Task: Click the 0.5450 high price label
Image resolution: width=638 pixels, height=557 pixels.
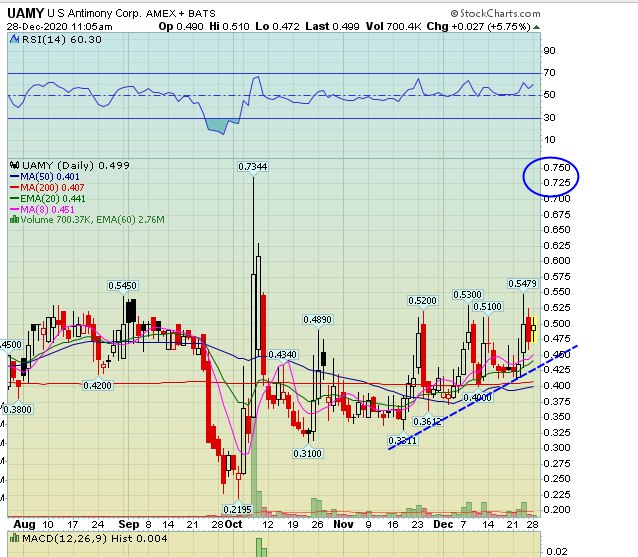Action: 122,286
